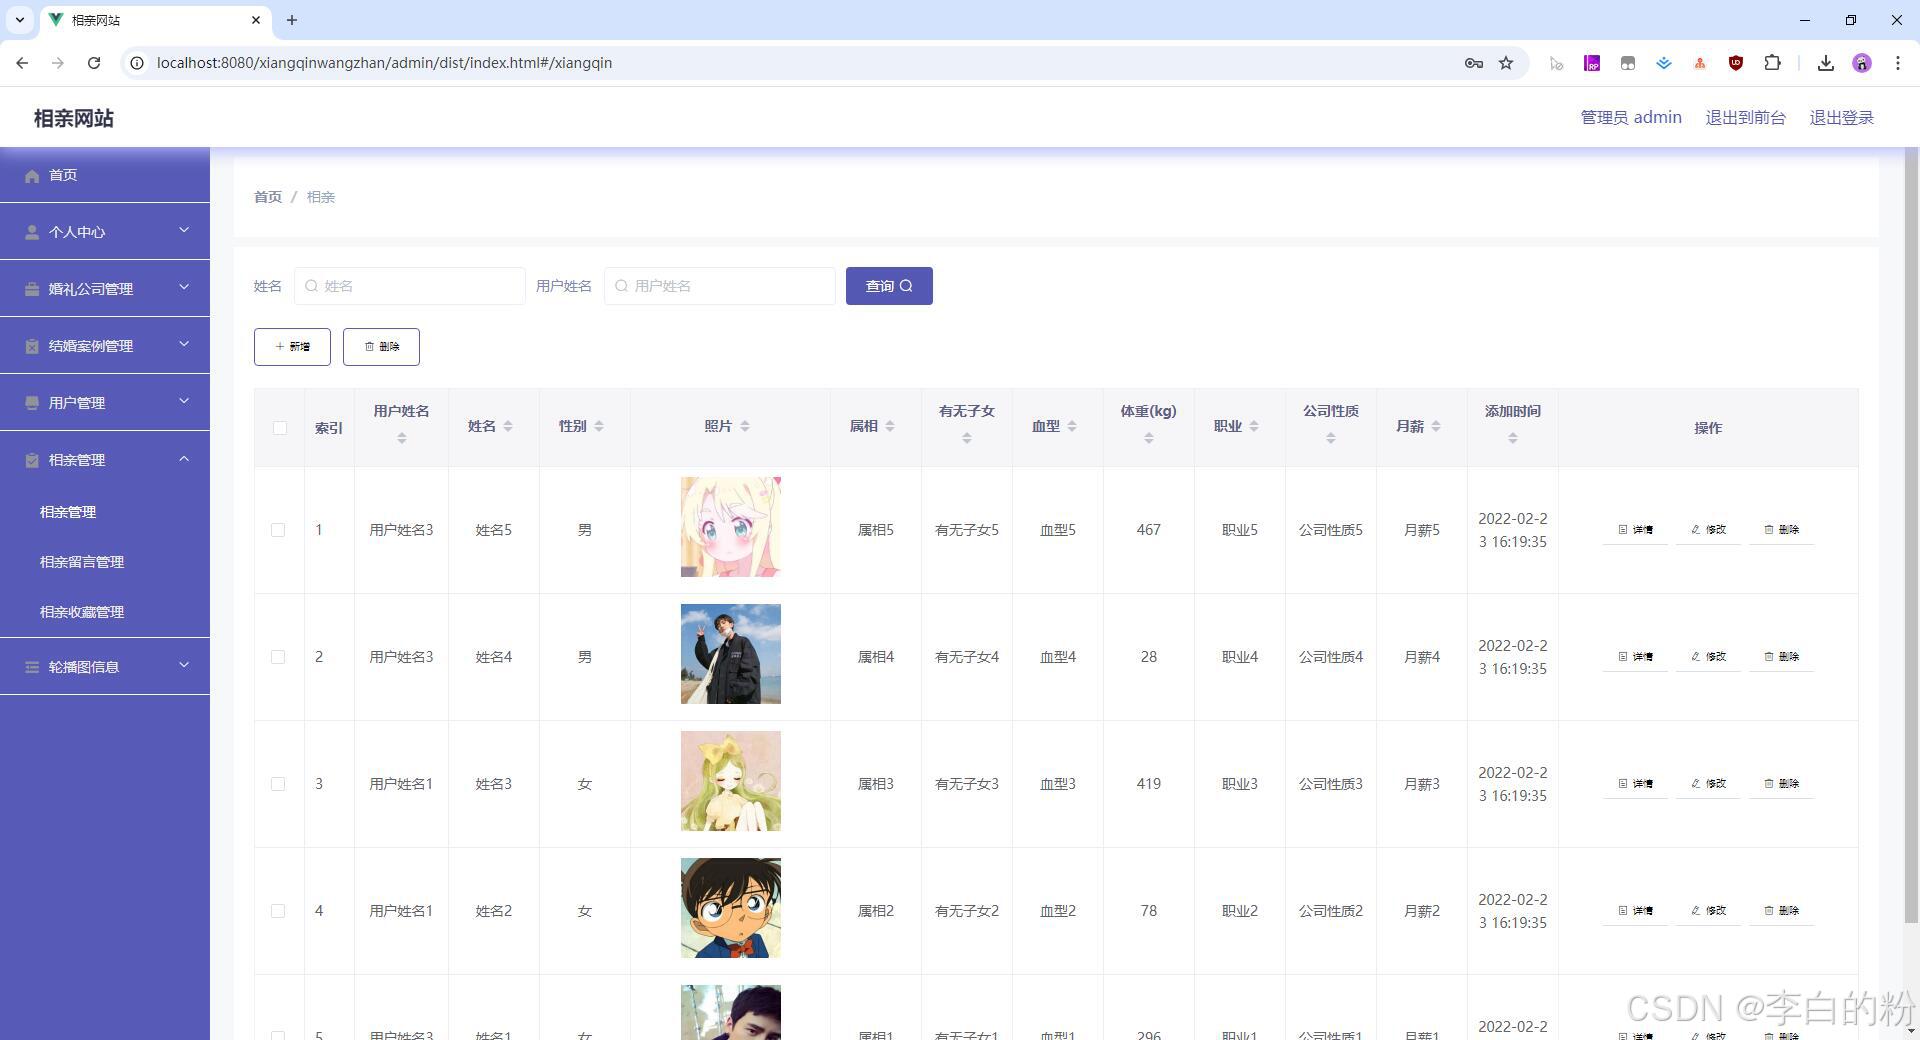
Task: Sort table by 属相 column
Action: (x=890, y=427)
